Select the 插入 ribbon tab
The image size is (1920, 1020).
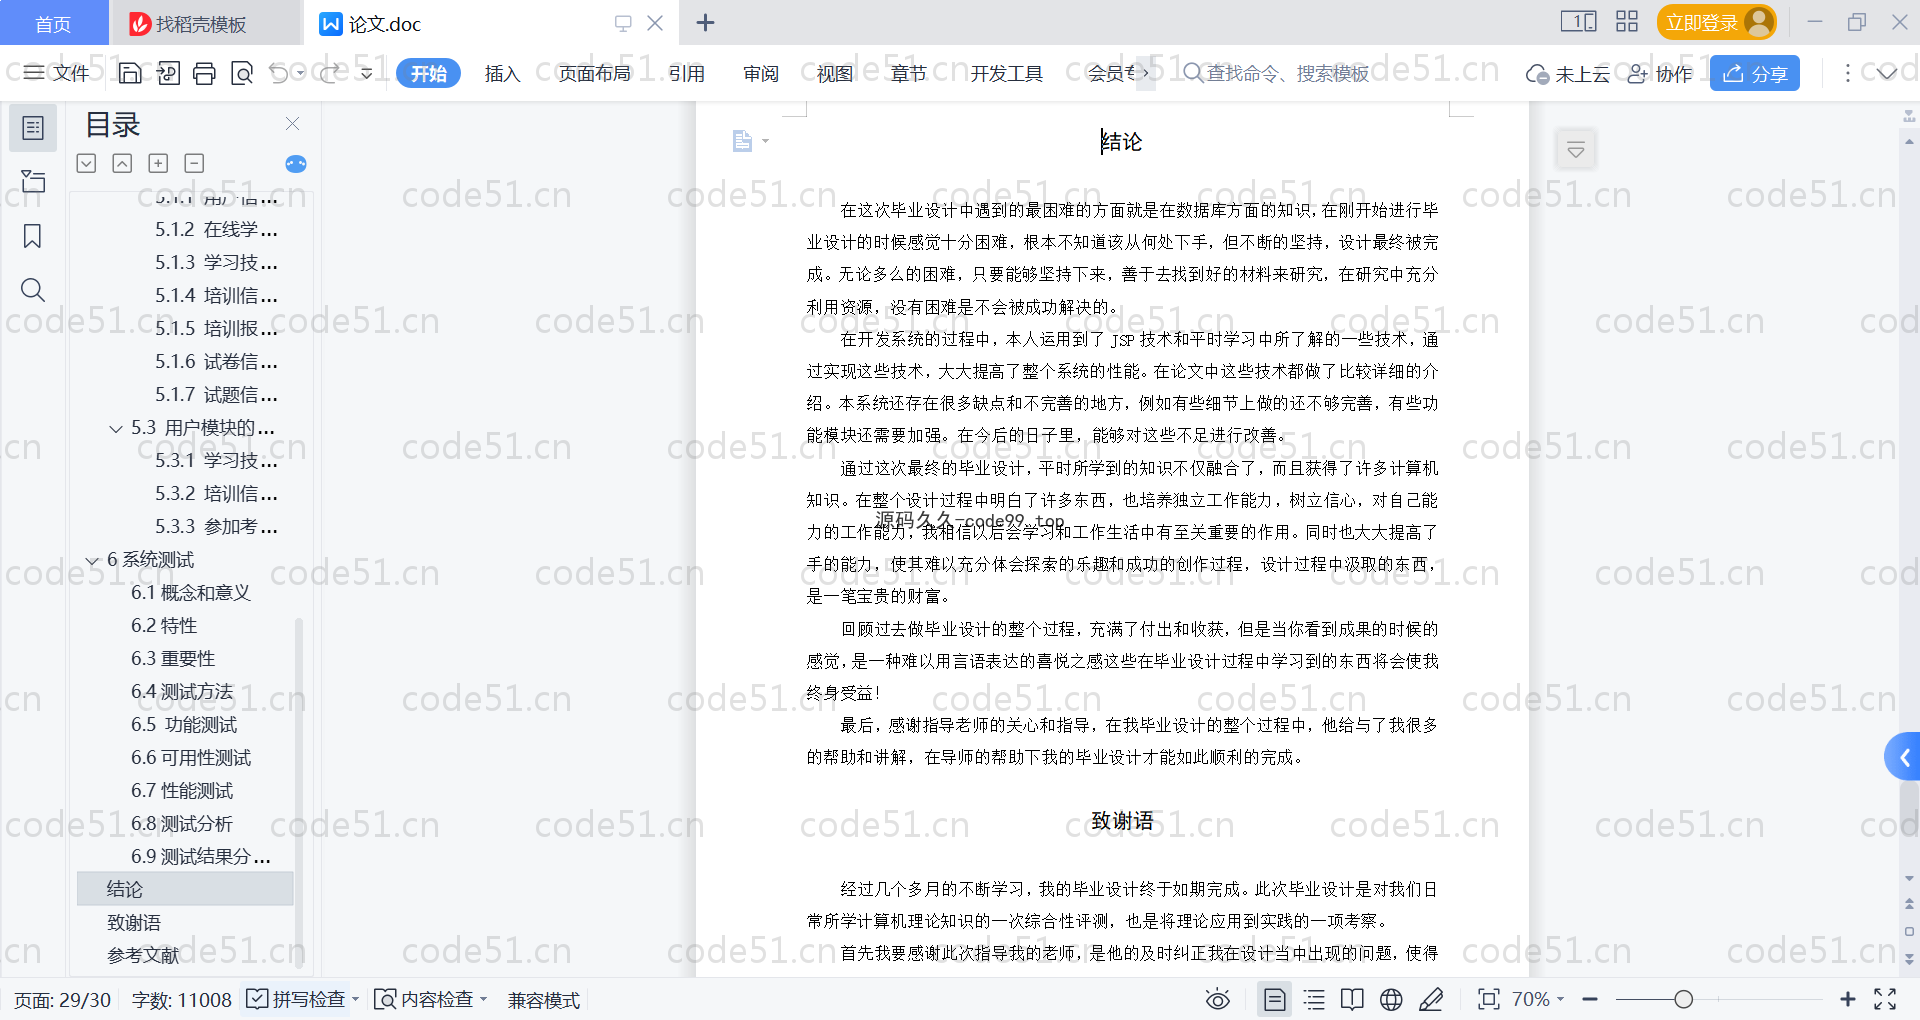(502, 73)
